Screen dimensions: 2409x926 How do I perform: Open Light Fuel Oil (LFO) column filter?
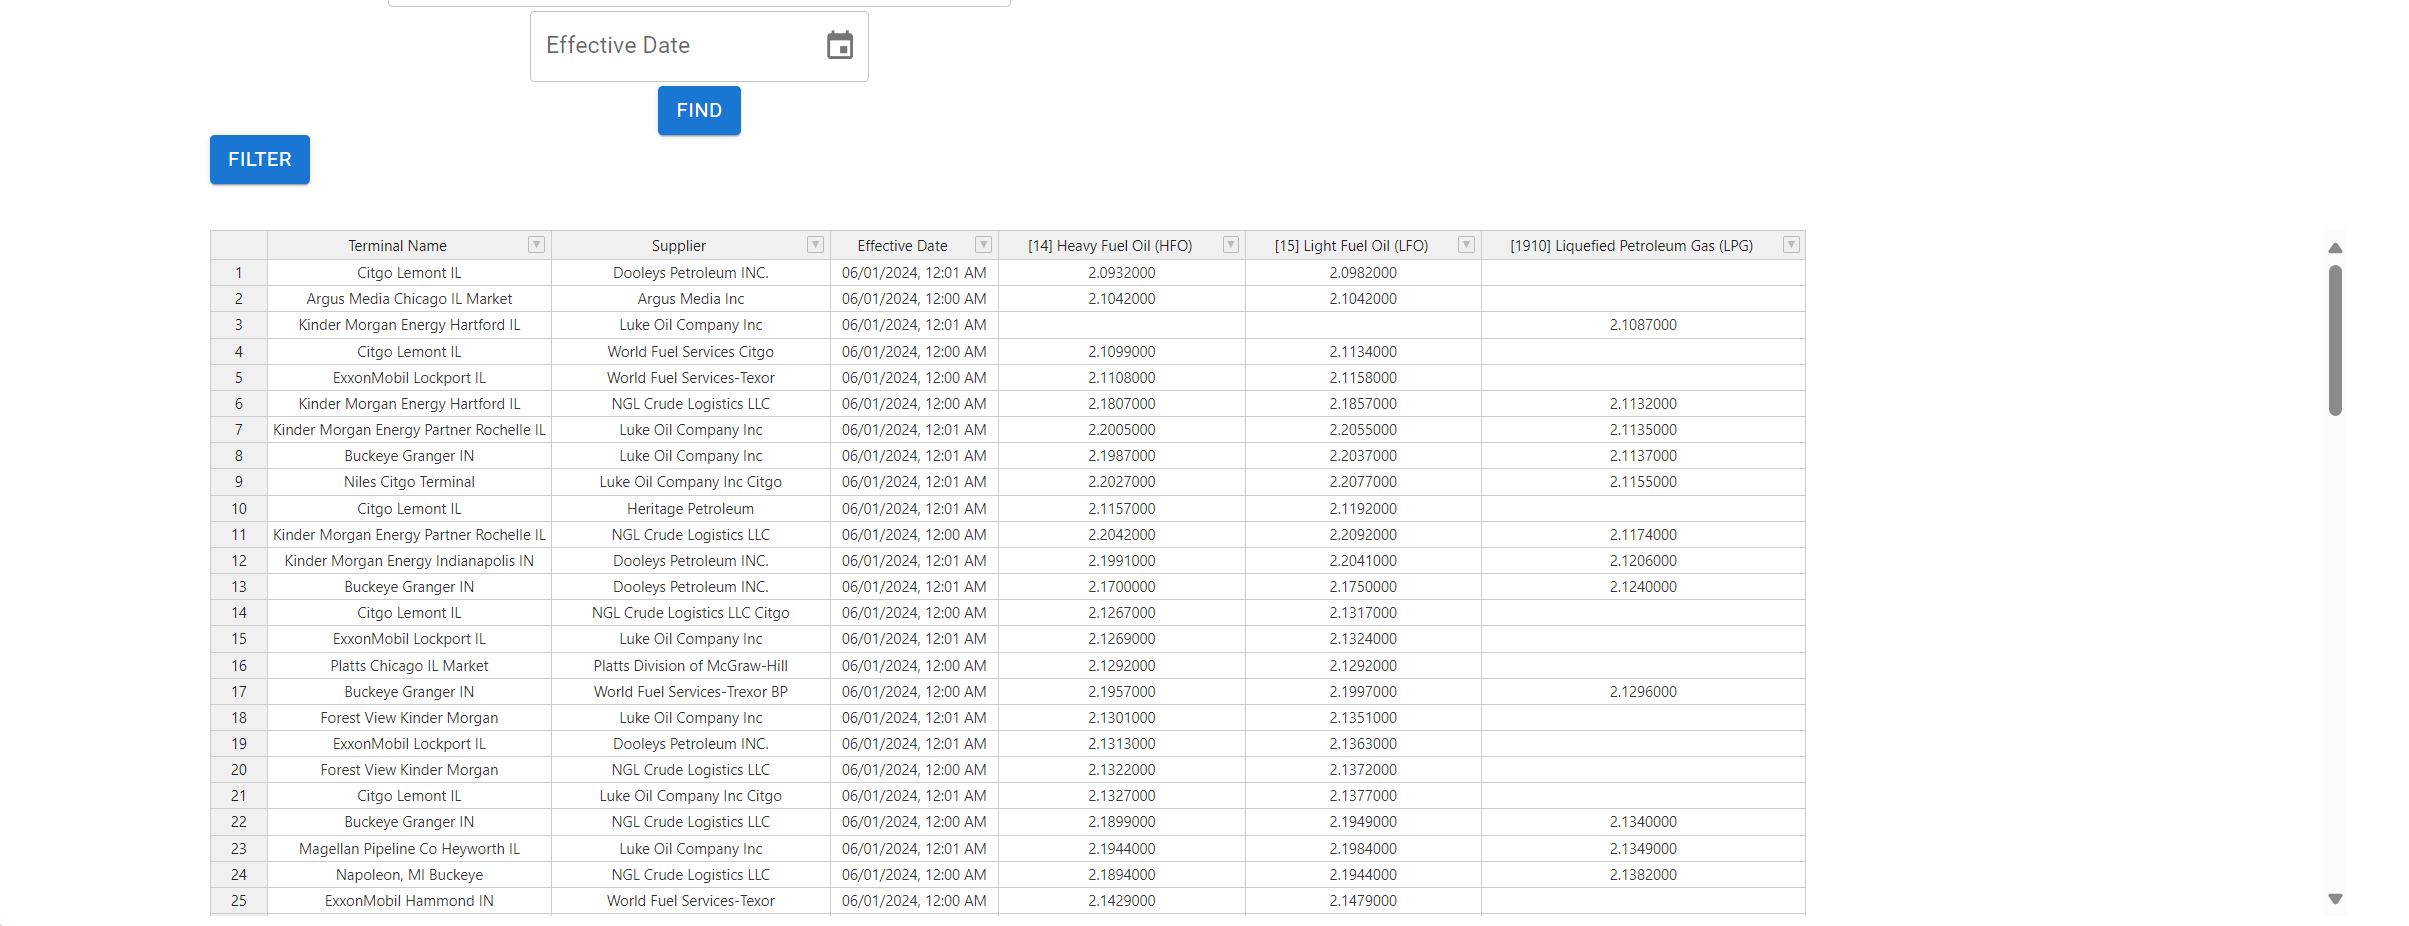(1466, 245)
